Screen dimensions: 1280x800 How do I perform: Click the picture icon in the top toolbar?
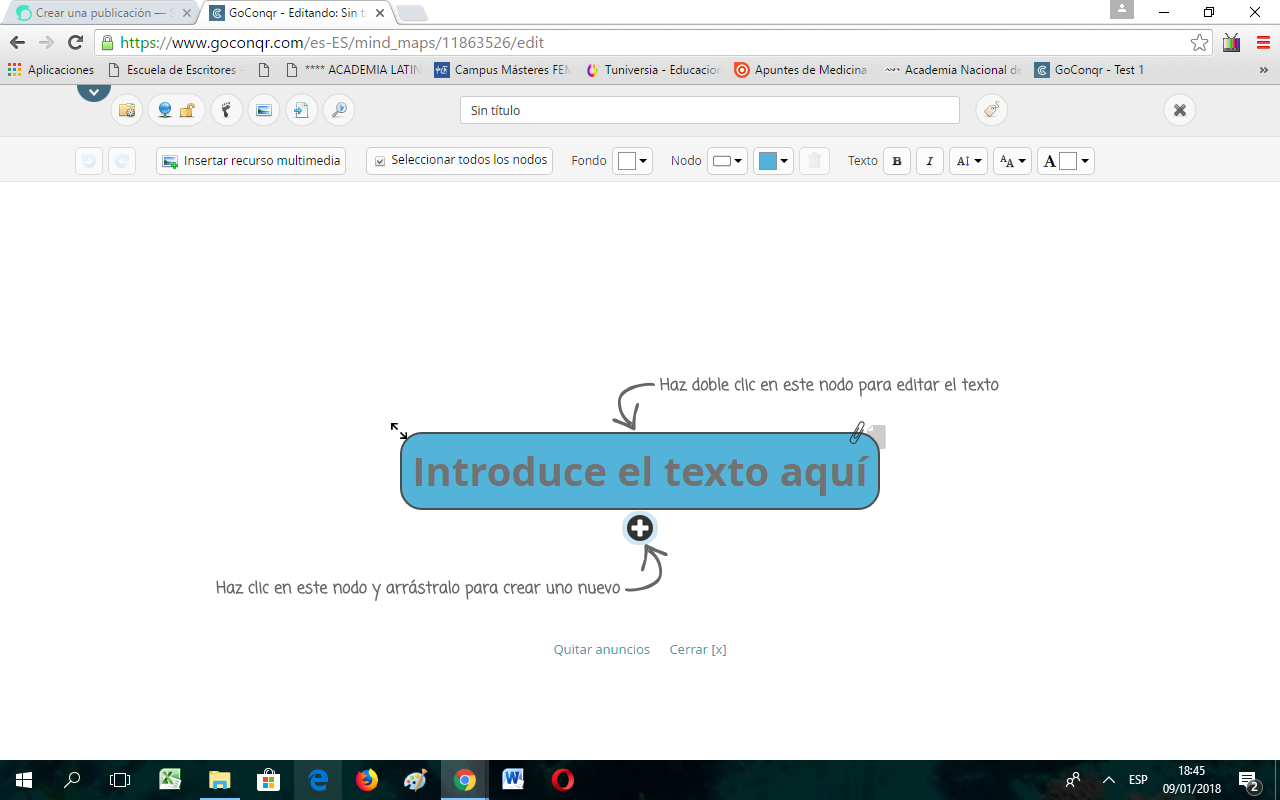tap(264, 110)
